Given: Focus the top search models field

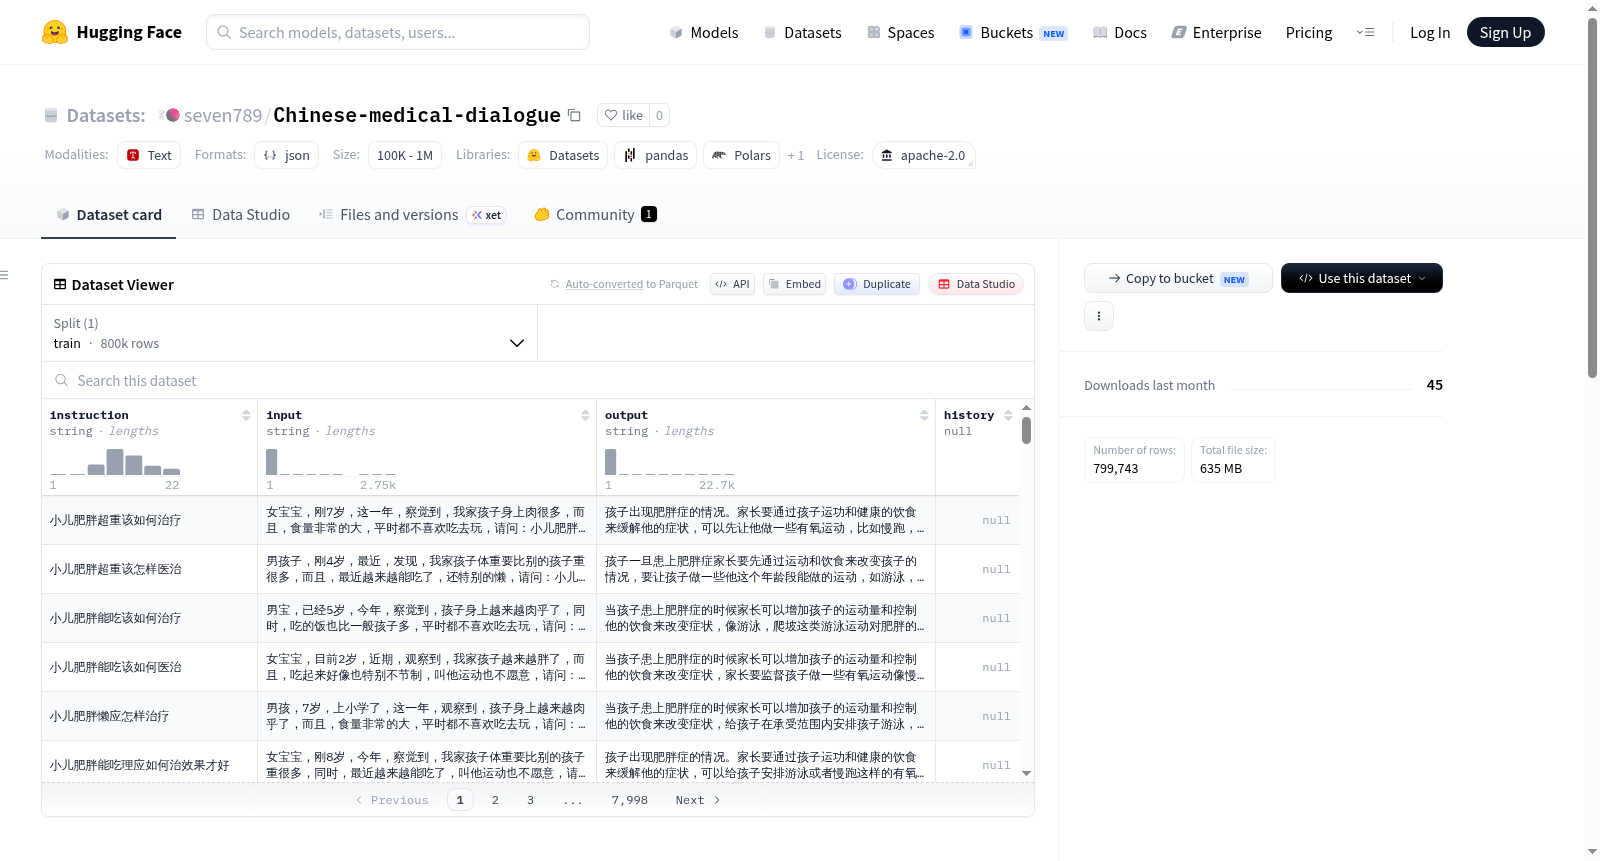Looking at the screenshot, I should click(x=398, y=32).
